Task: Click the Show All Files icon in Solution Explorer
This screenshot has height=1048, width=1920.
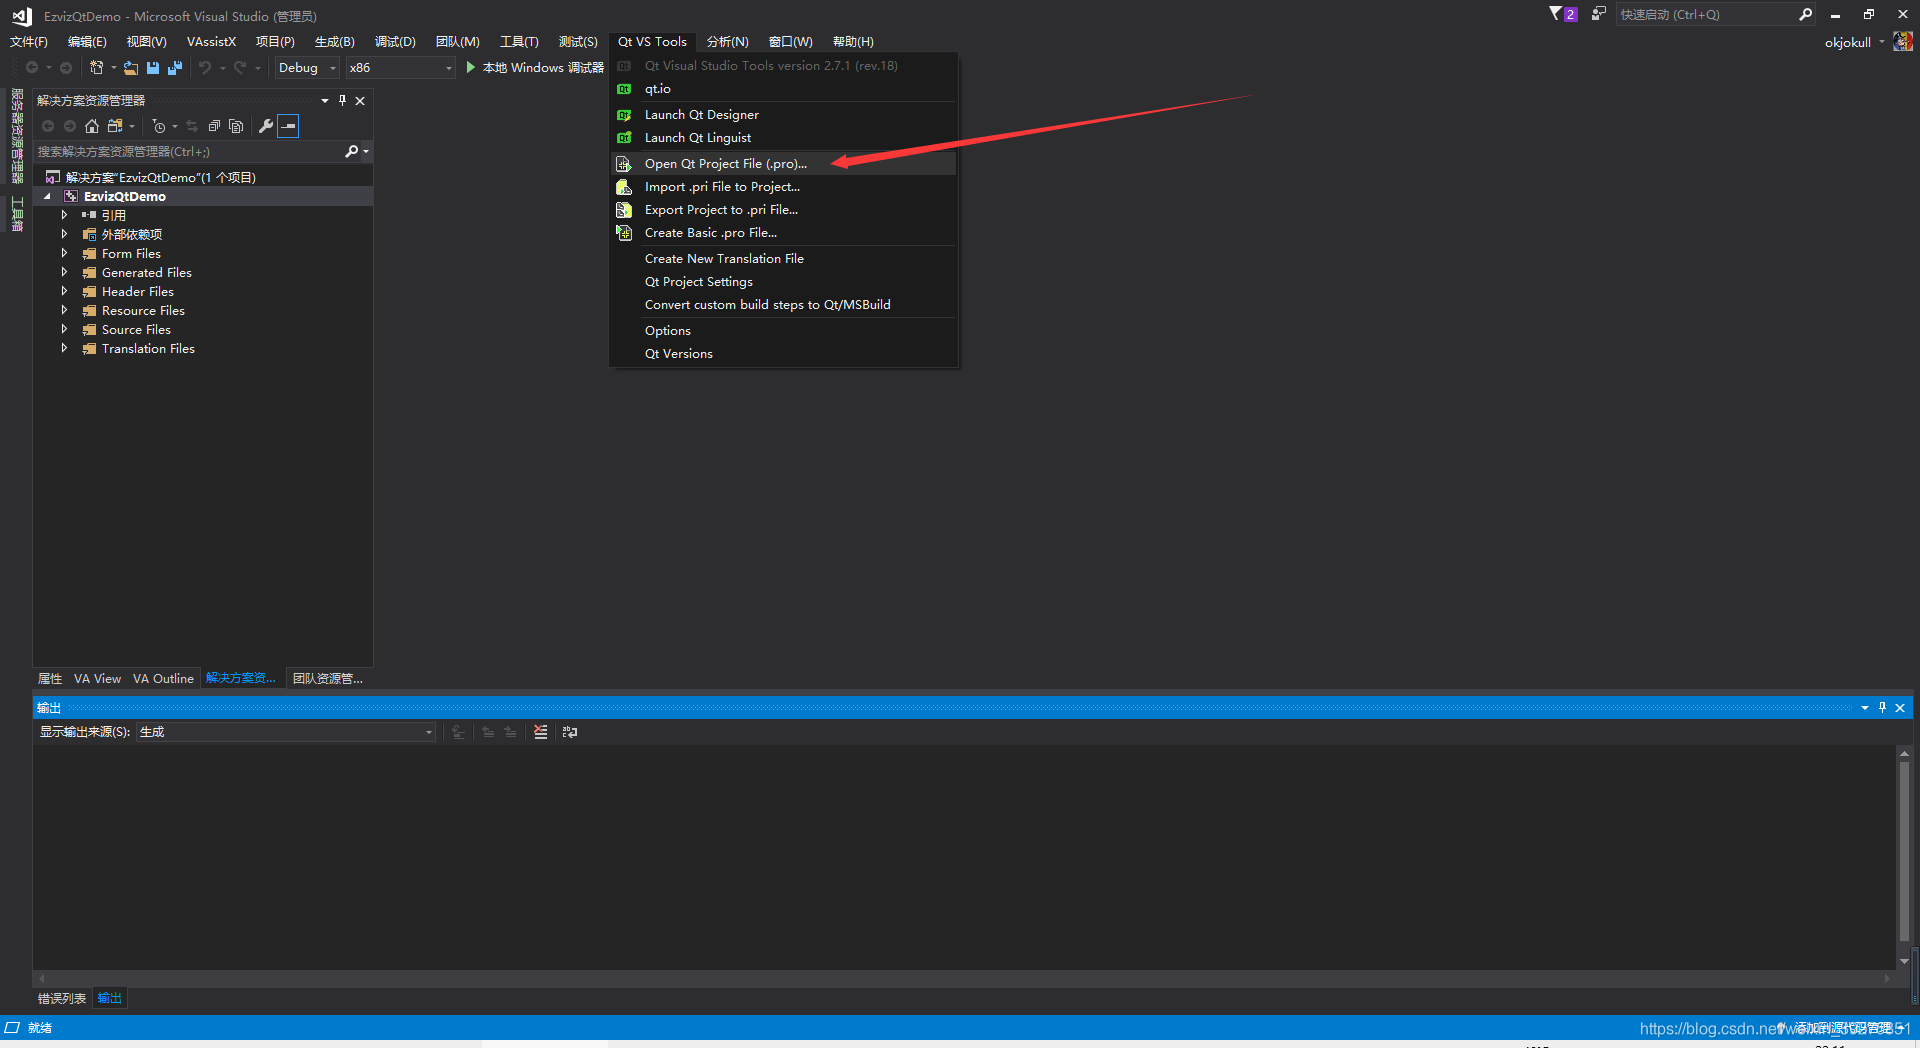Action: (x=236, y=126)
